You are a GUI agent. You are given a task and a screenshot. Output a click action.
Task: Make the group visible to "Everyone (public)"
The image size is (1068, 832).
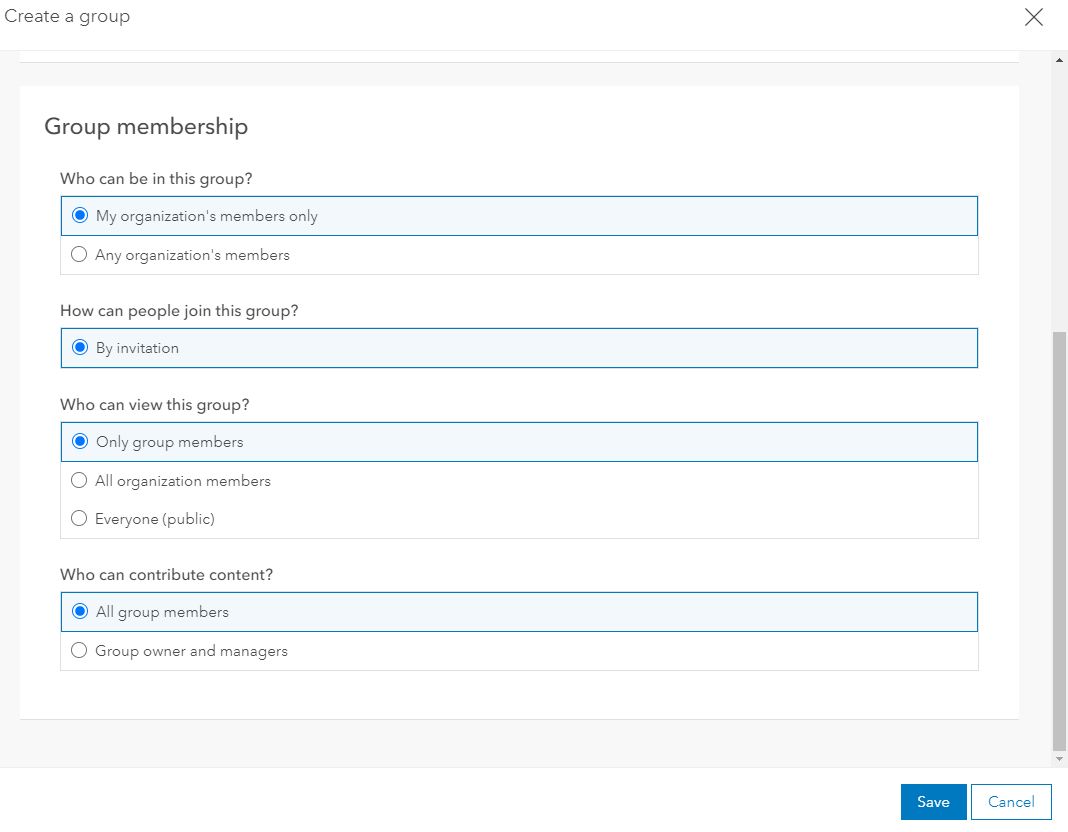coord(79,518)
